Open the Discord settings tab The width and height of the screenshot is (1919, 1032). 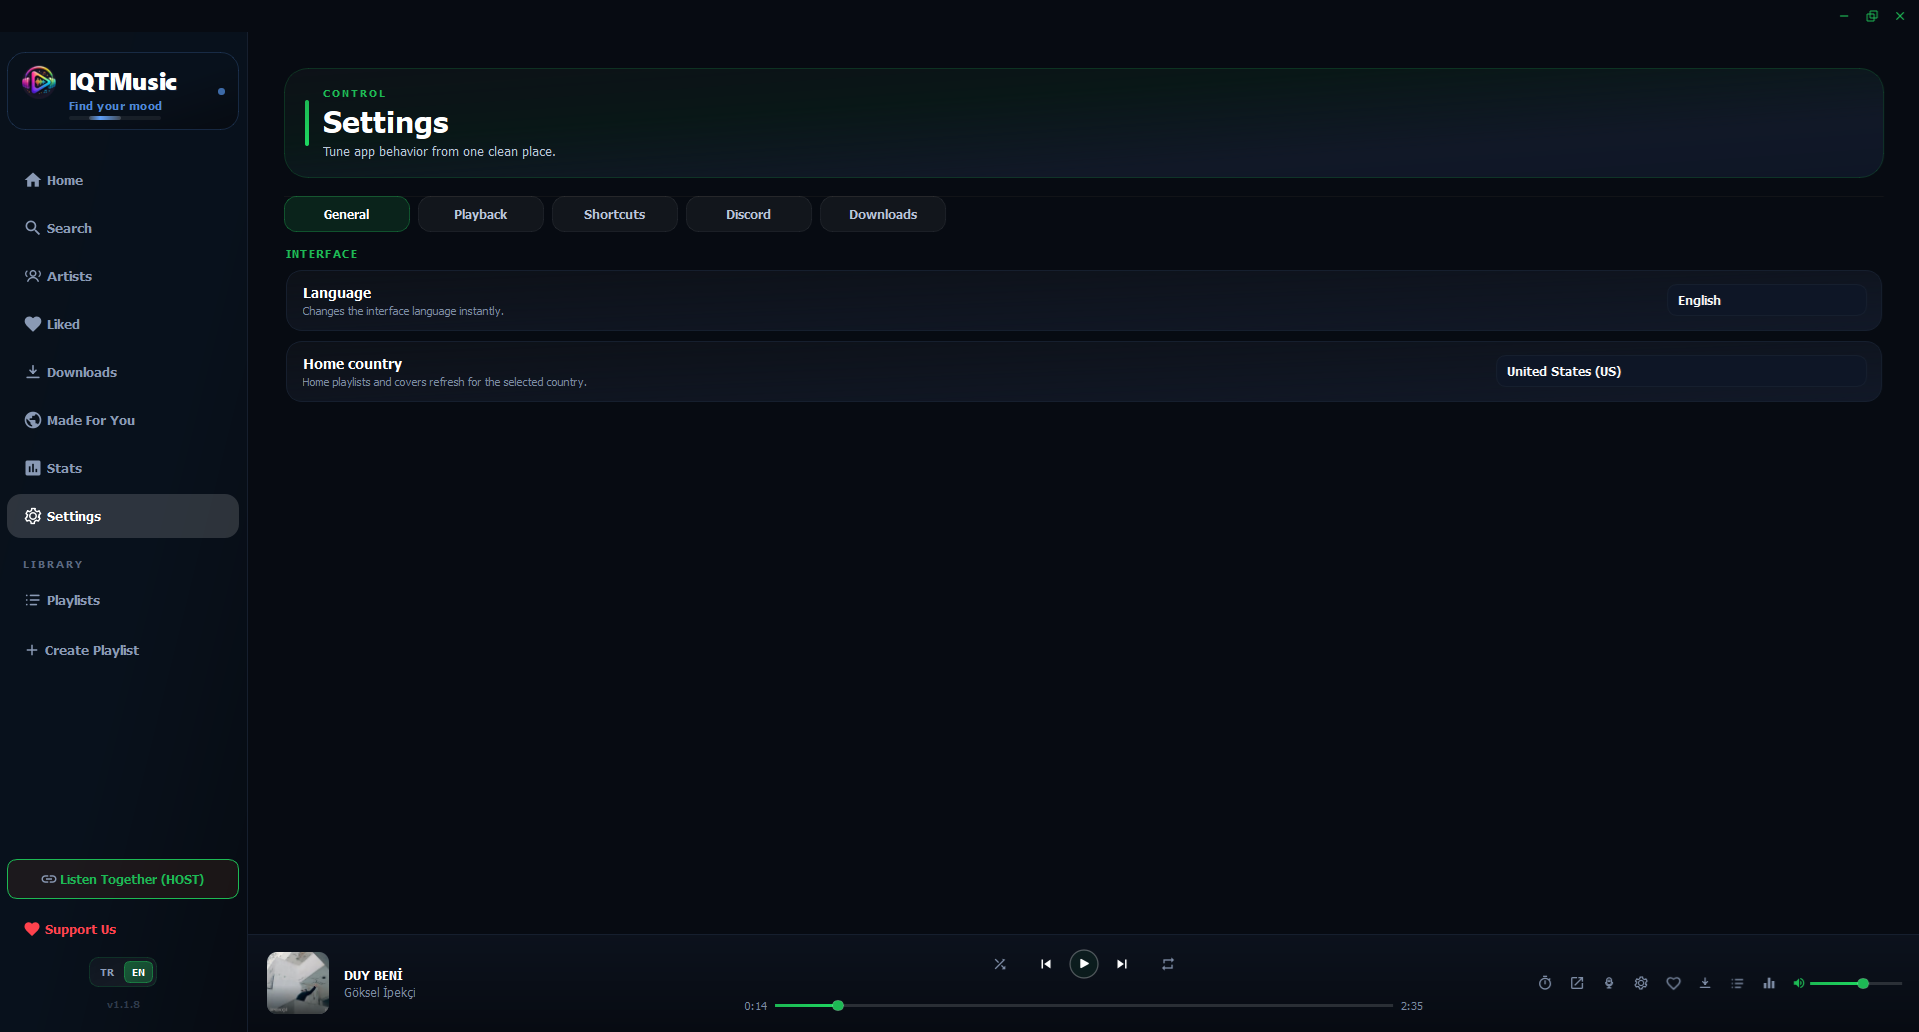click(748, 214)
